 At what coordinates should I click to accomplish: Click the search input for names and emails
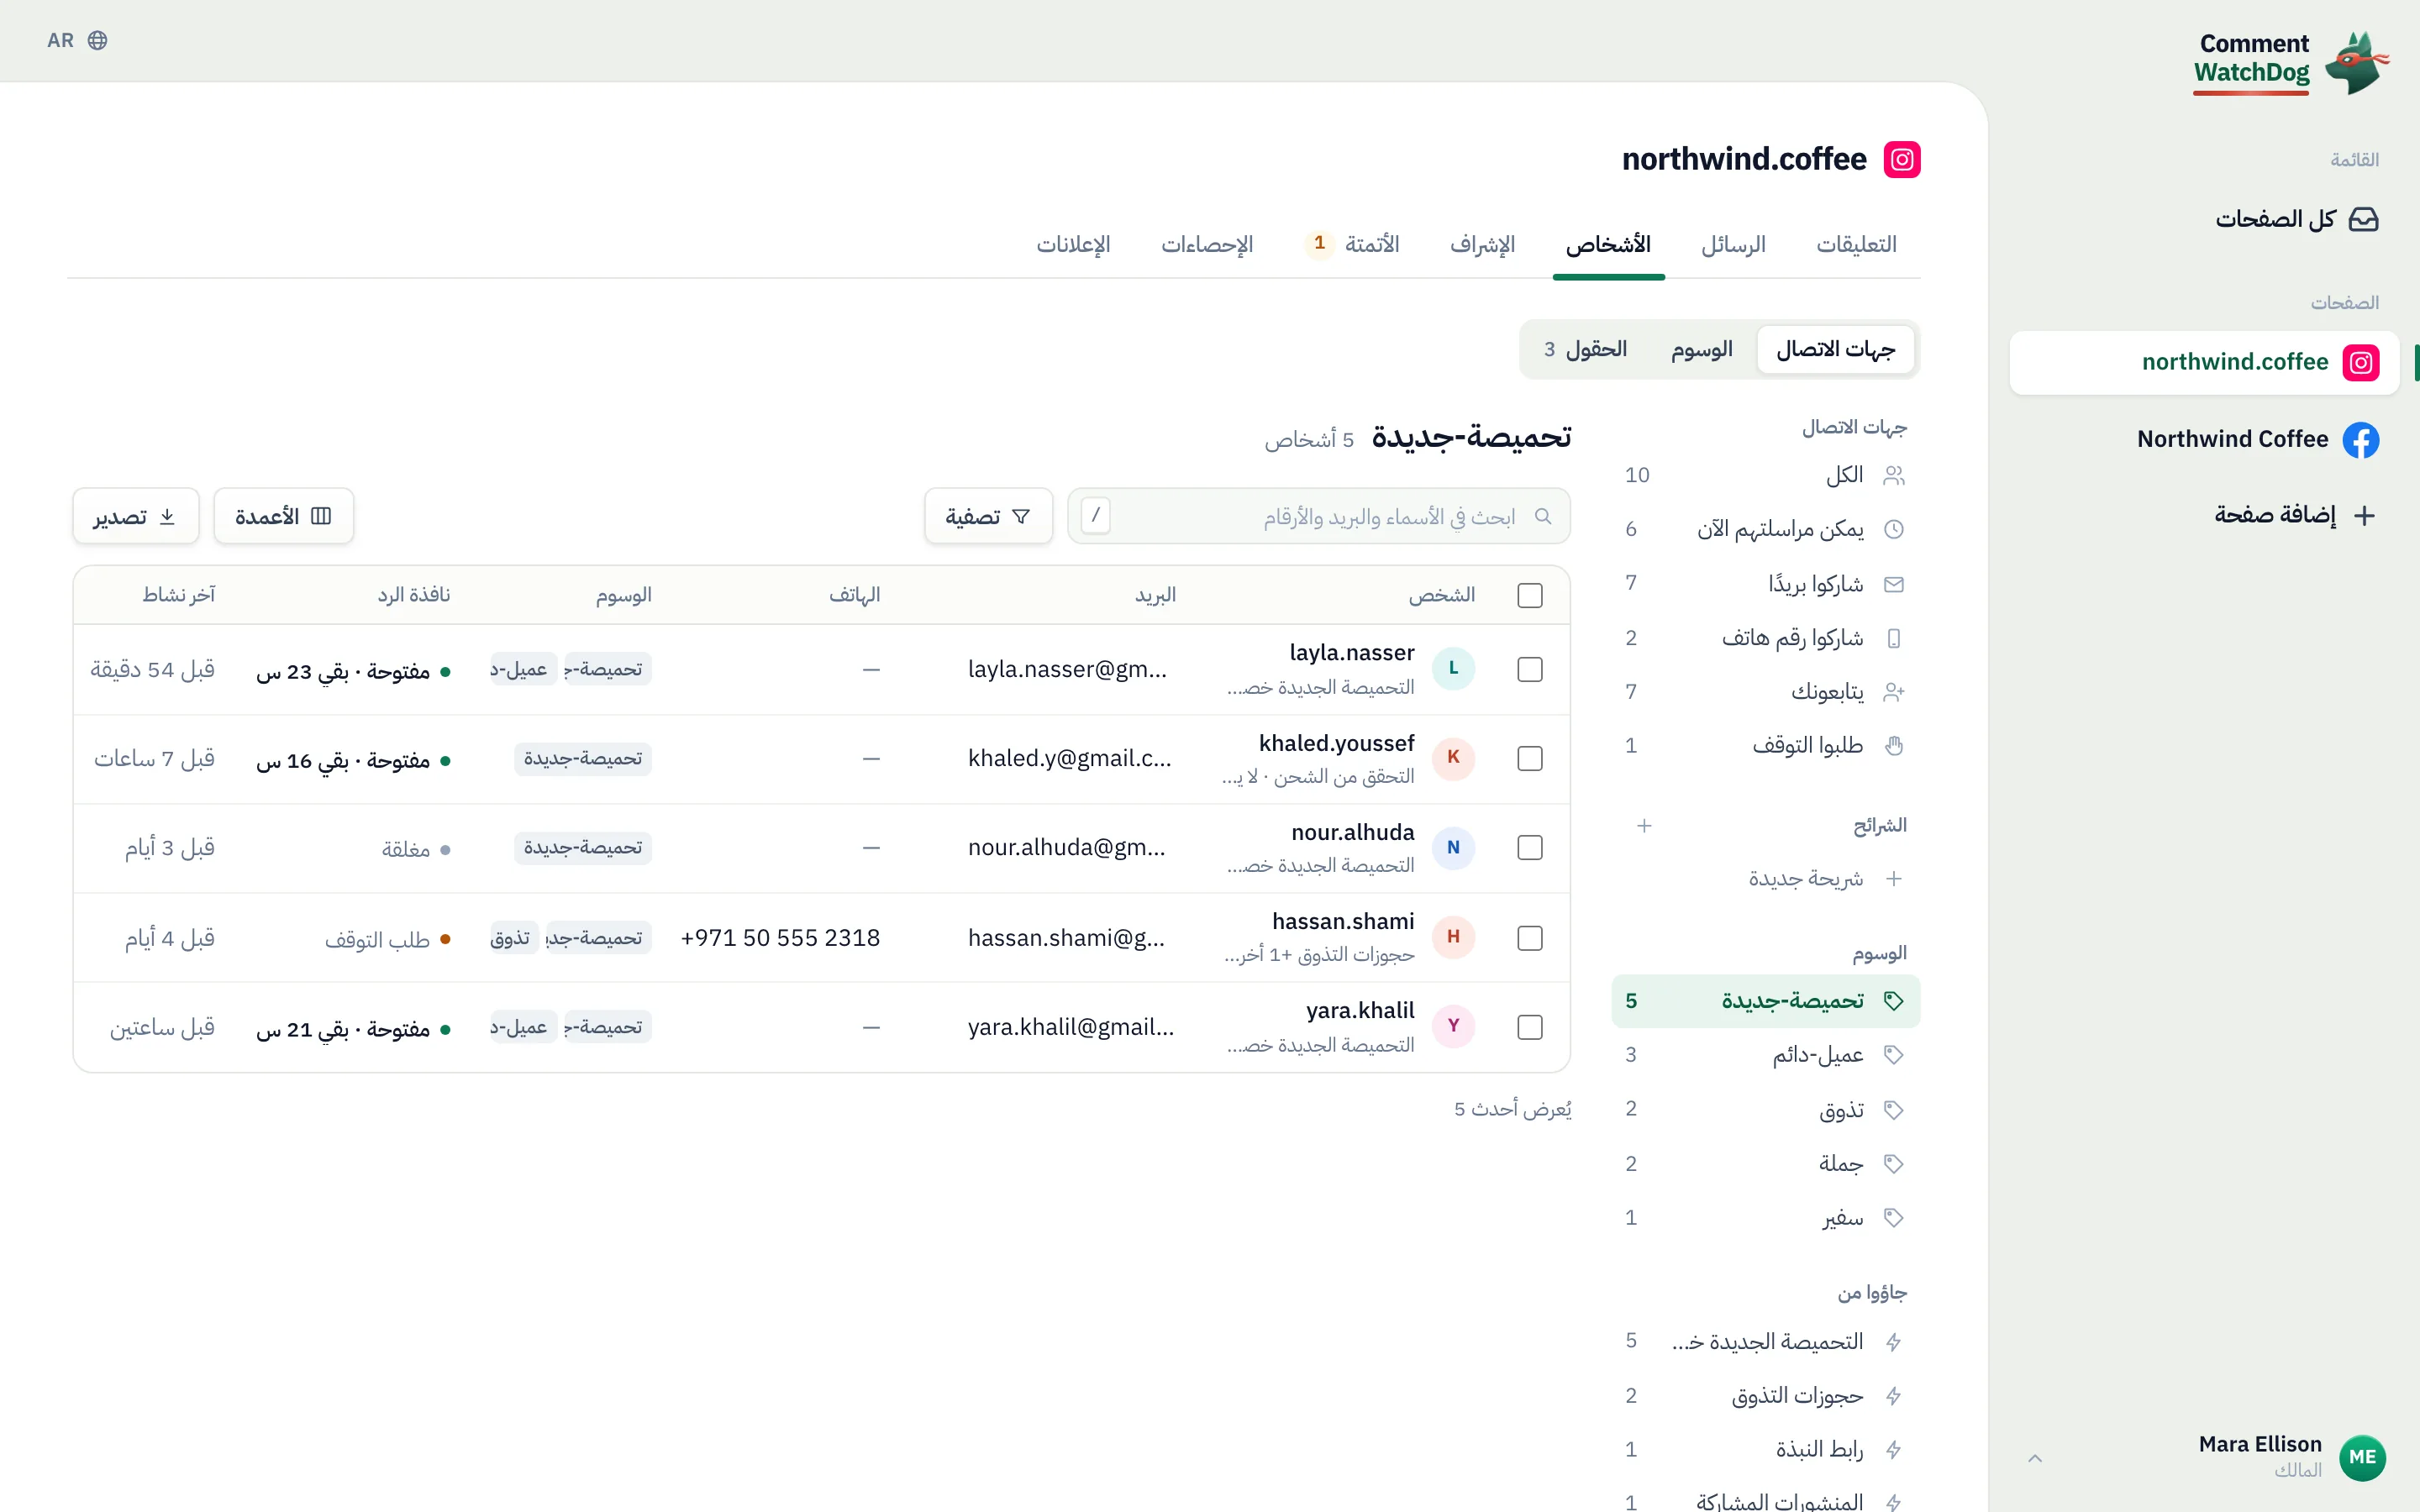pos(1319,516)
